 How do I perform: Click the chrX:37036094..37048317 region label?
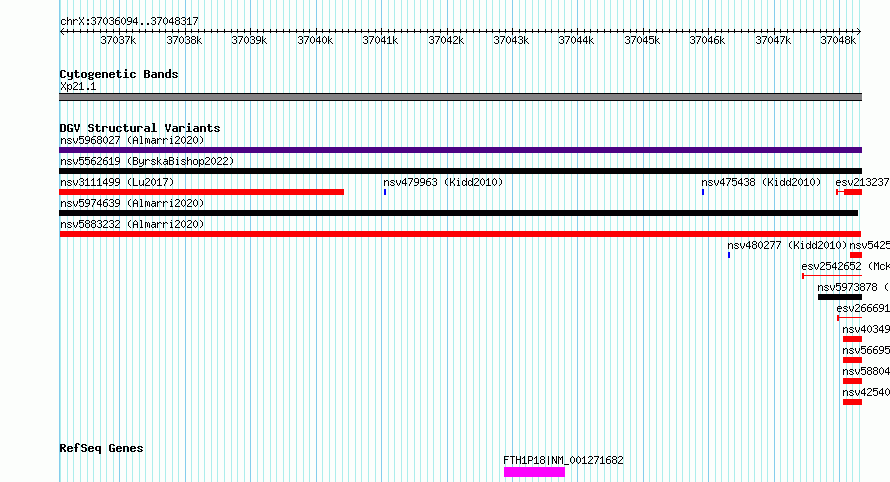(129, 21)
